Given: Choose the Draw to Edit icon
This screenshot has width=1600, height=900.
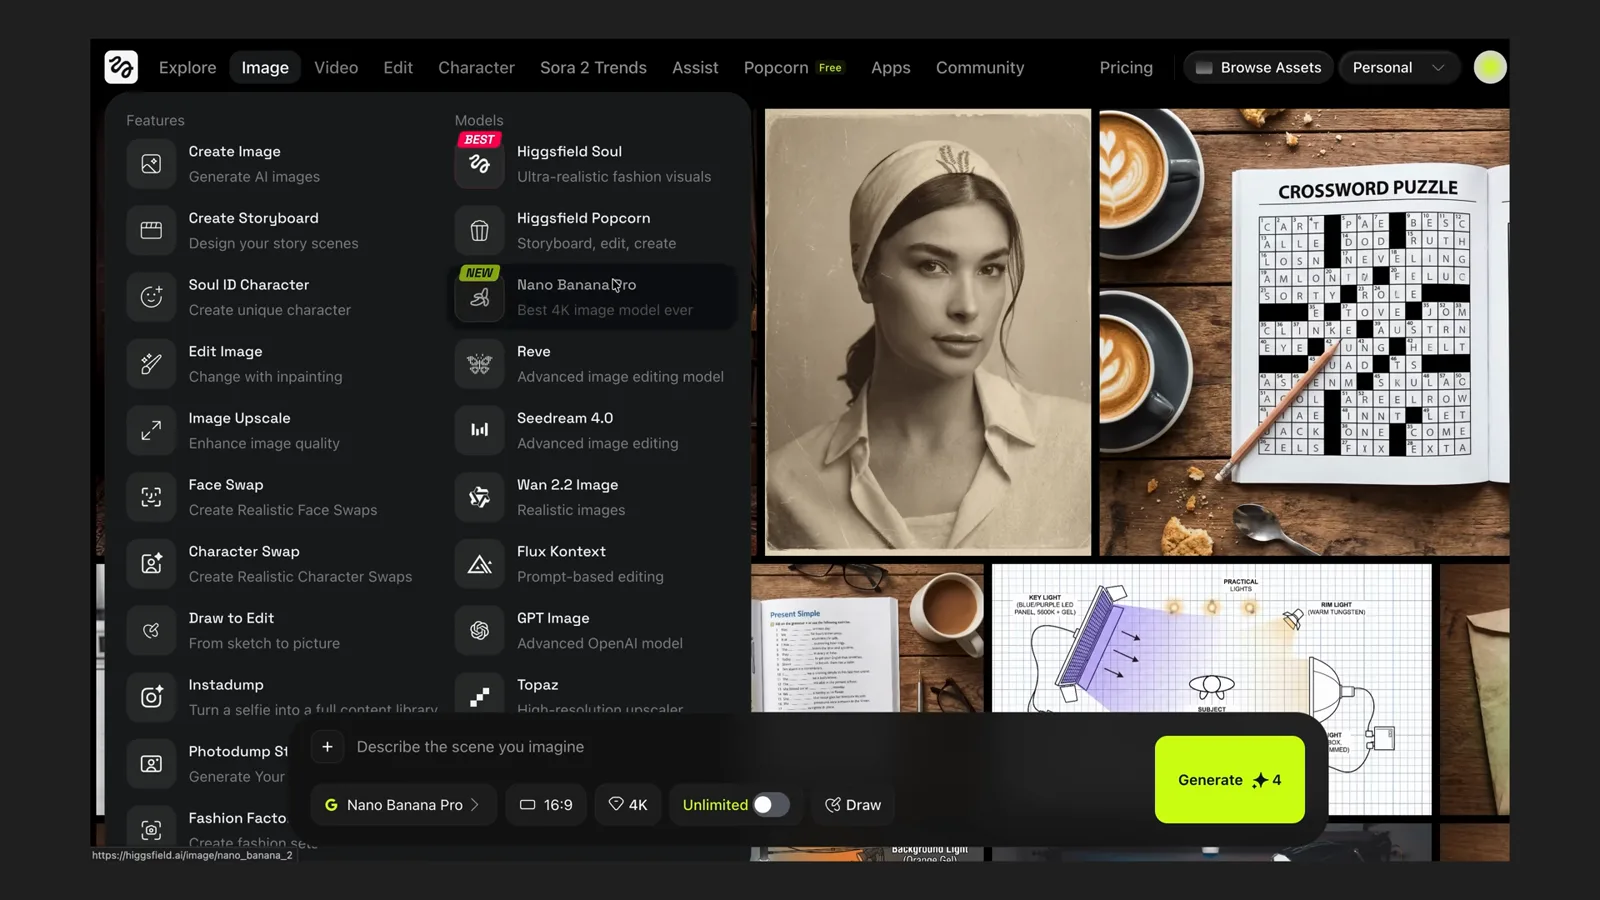Looking at the screenshot, I should (x=151, y=630).
